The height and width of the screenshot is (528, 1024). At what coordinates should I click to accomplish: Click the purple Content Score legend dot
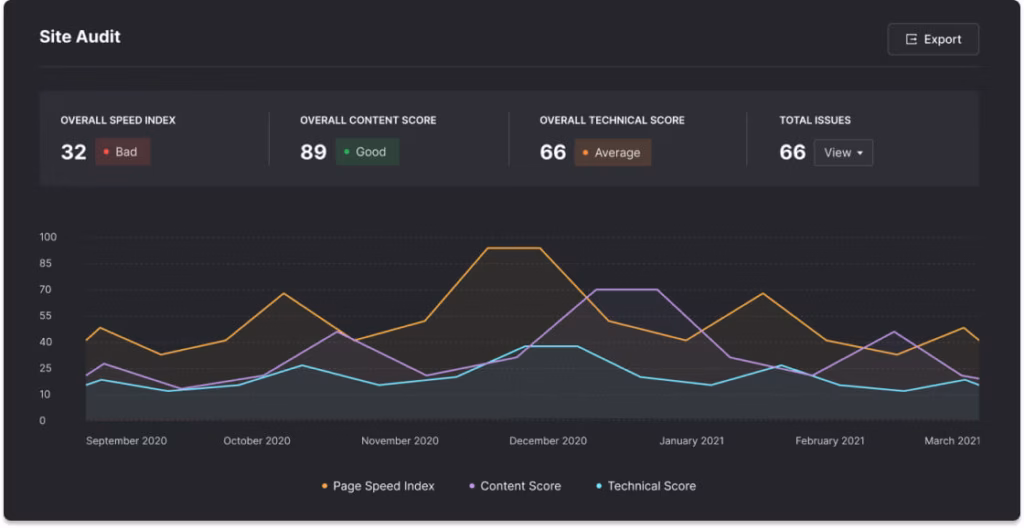[472, 487]
